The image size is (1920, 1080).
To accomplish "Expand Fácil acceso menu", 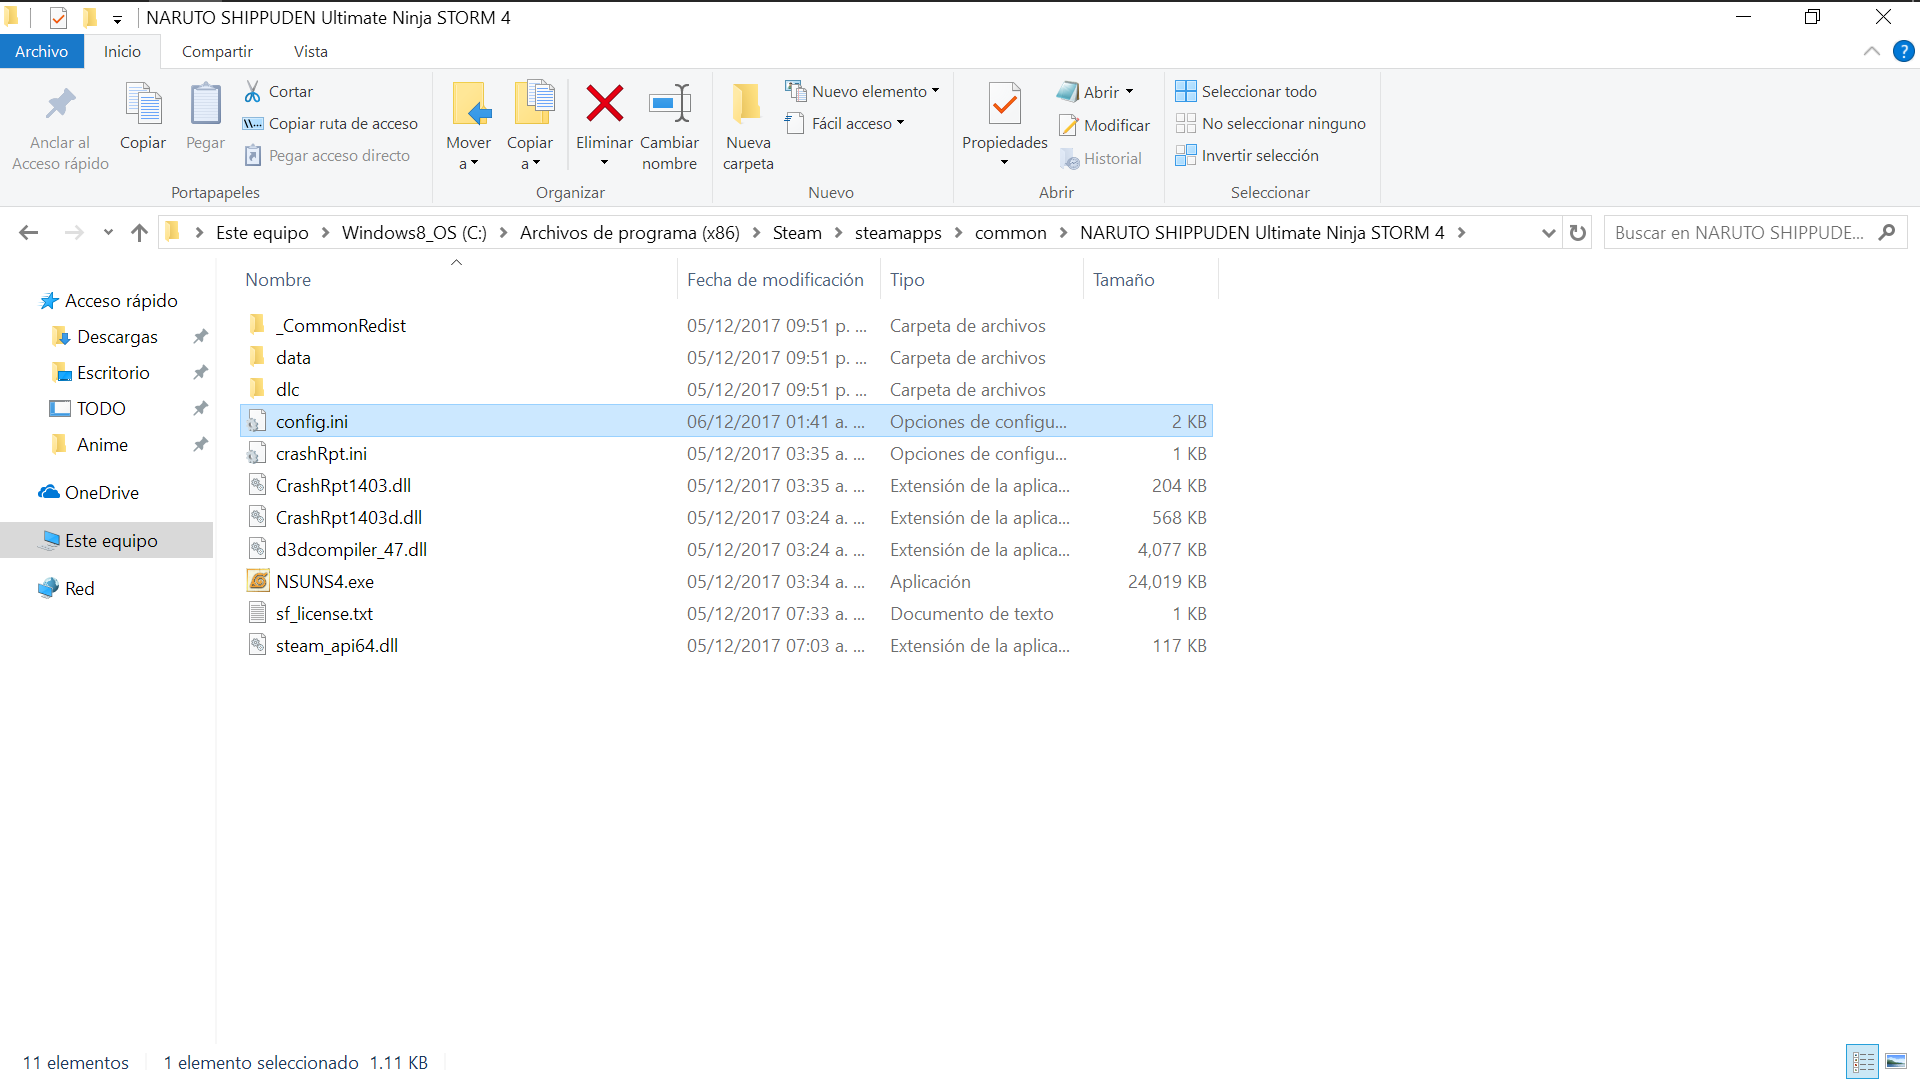I will click(845, 123).
